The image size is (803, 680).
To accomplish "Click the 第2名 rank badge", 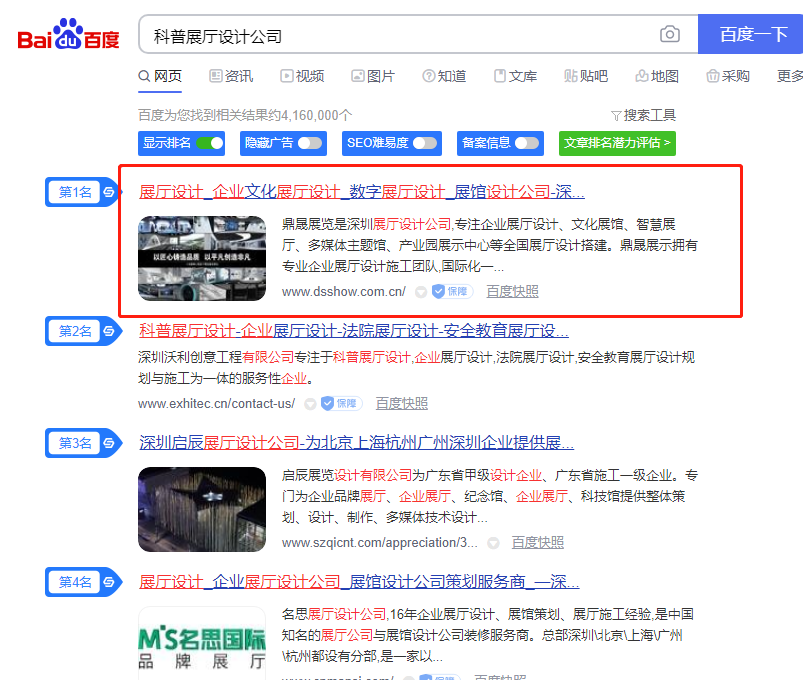I will tap(75, 331).
